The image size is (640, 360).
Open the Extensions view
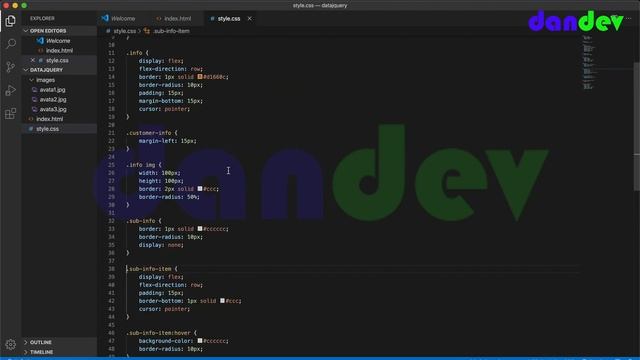[x=11, y=113]
